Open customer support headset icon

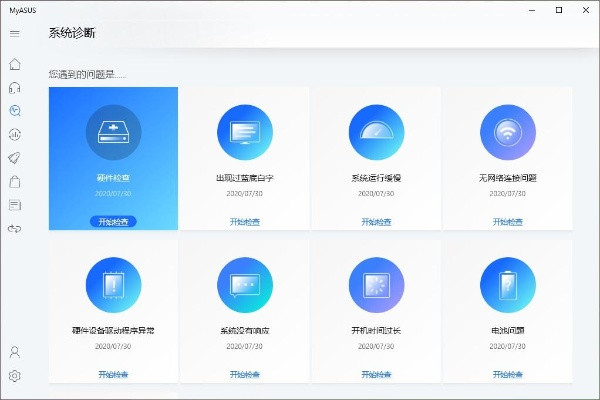[15, 88]
